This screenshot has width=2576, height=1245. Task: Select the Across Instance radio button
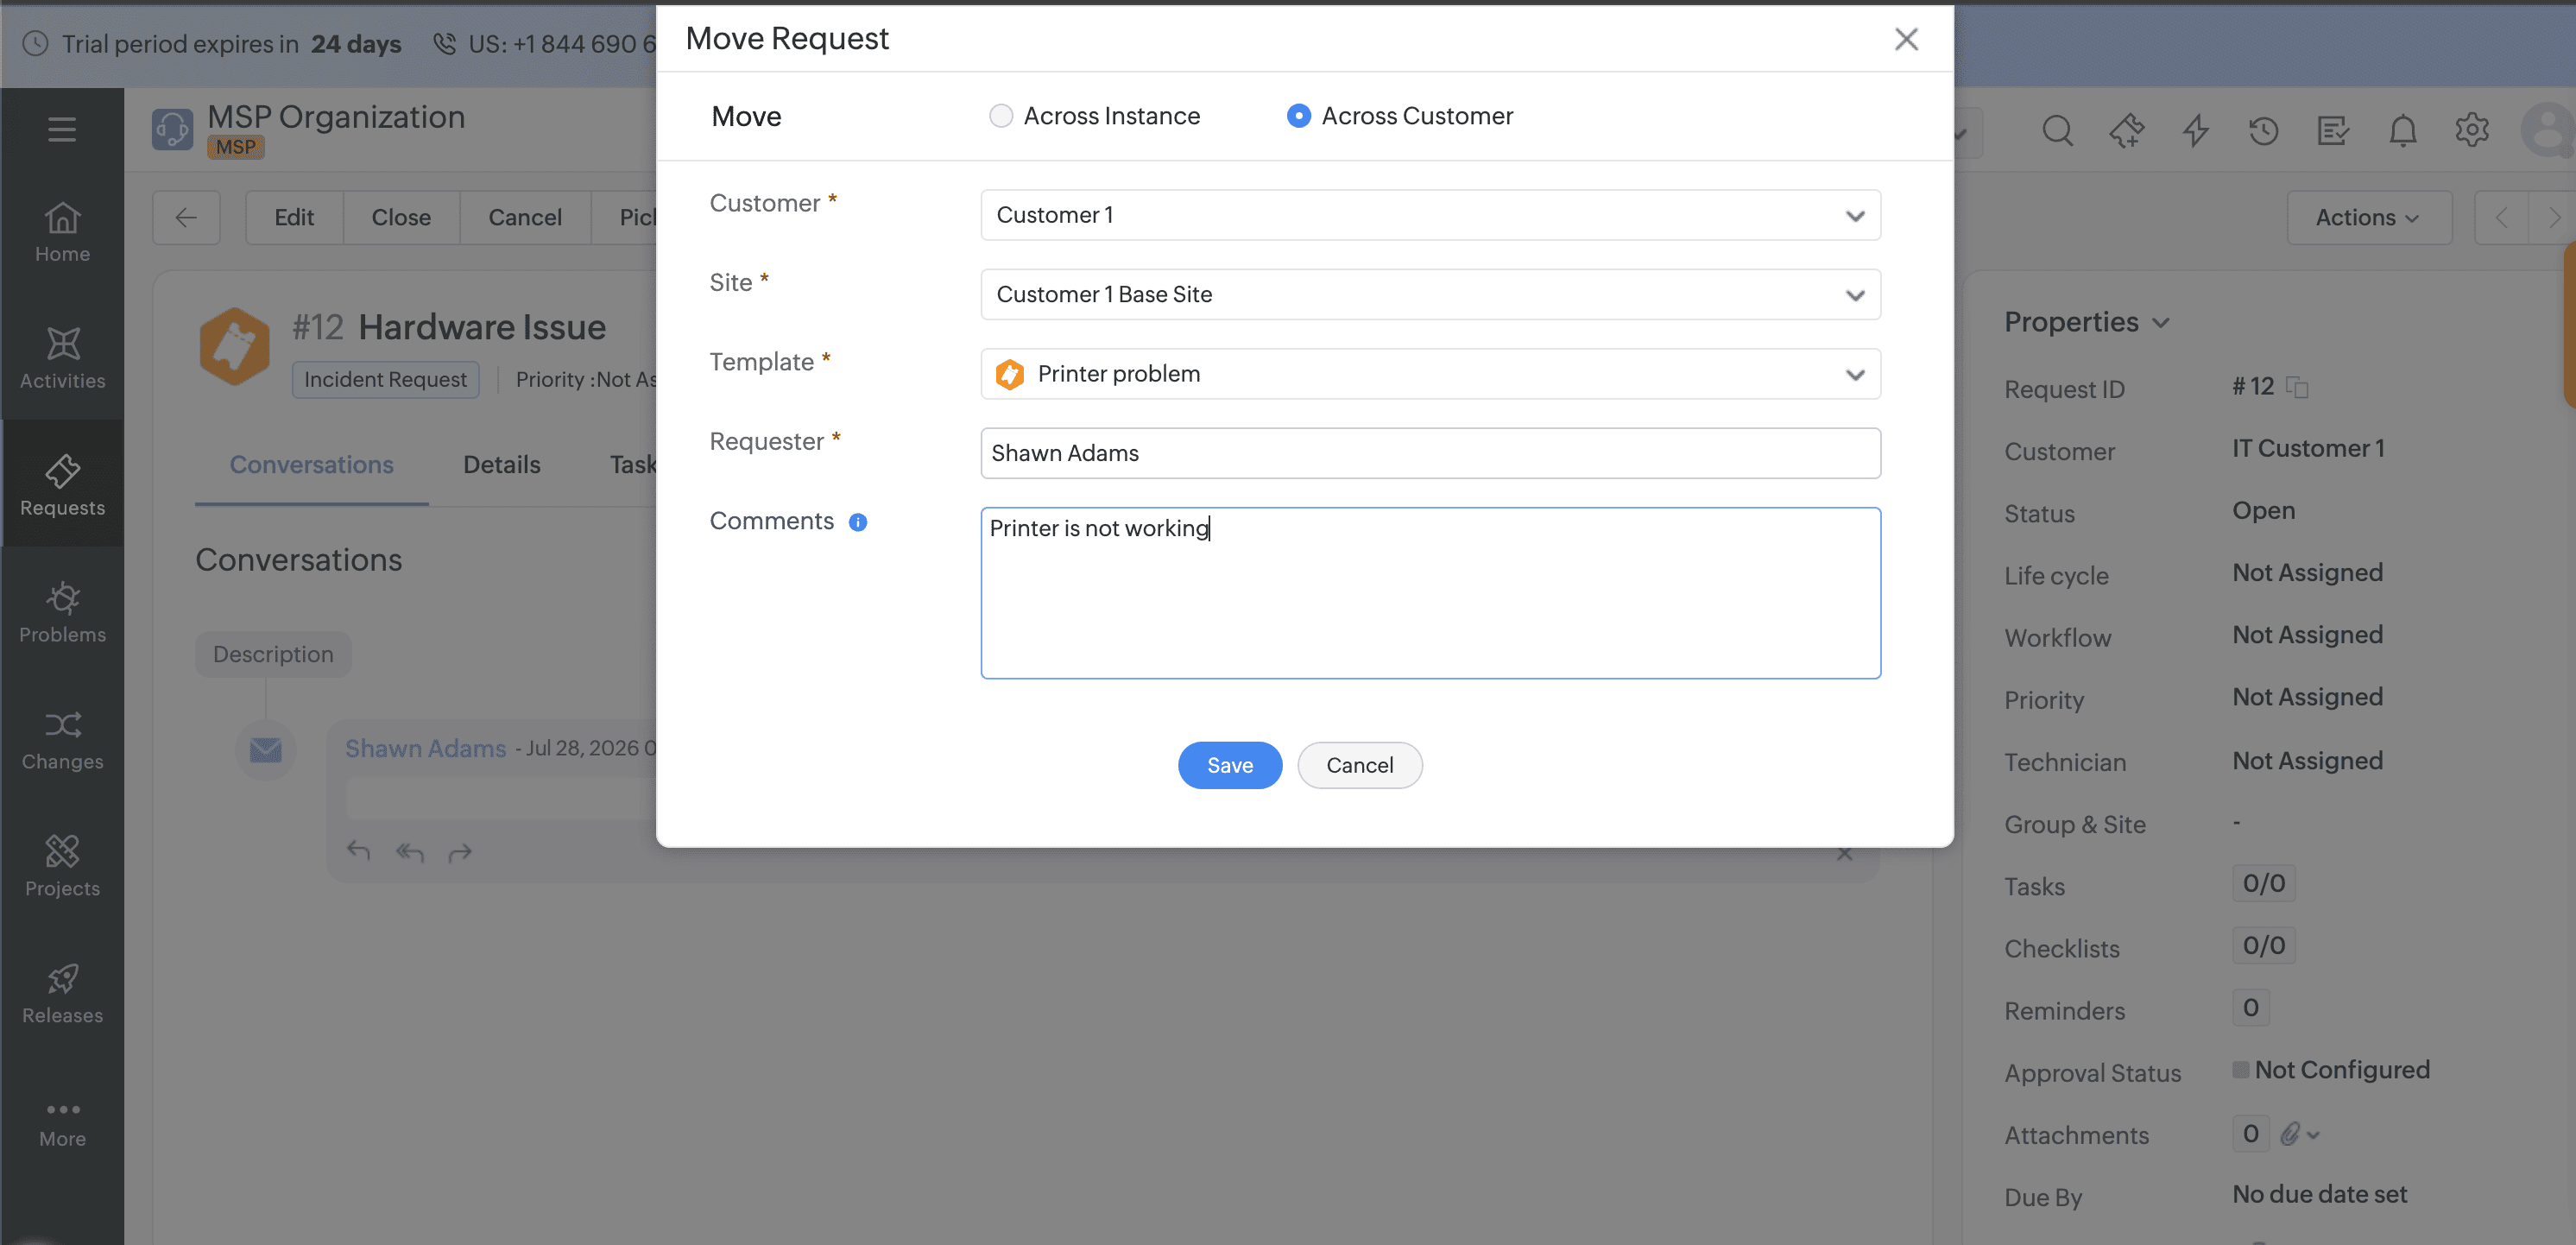coord(1000,116)
